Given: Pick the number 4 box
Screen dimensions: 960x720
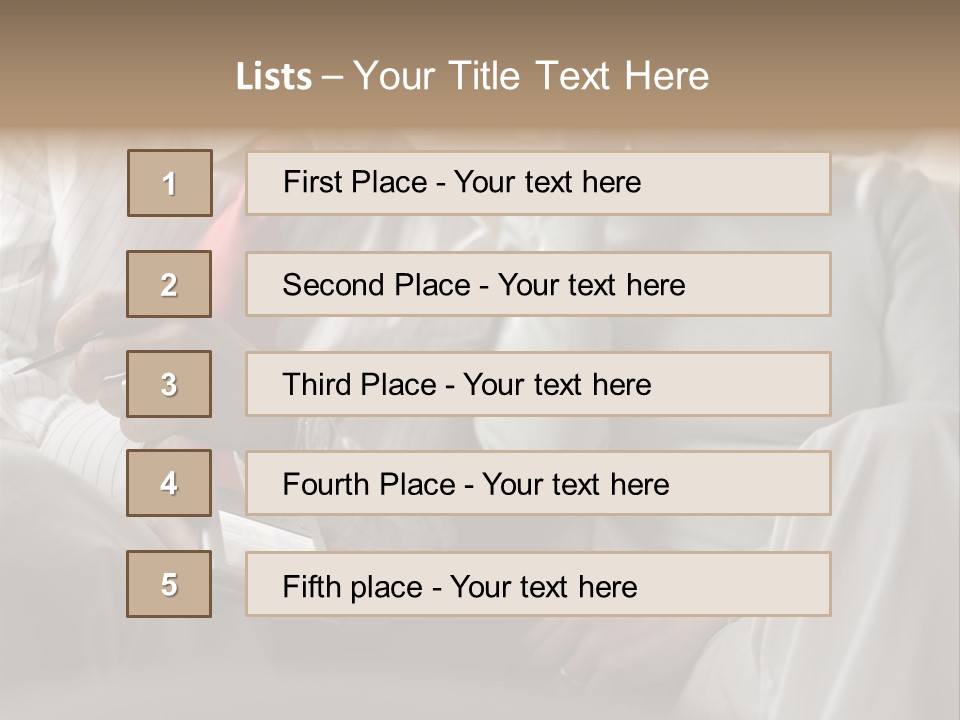Looking at the screenshot, I should pos(169,483).
